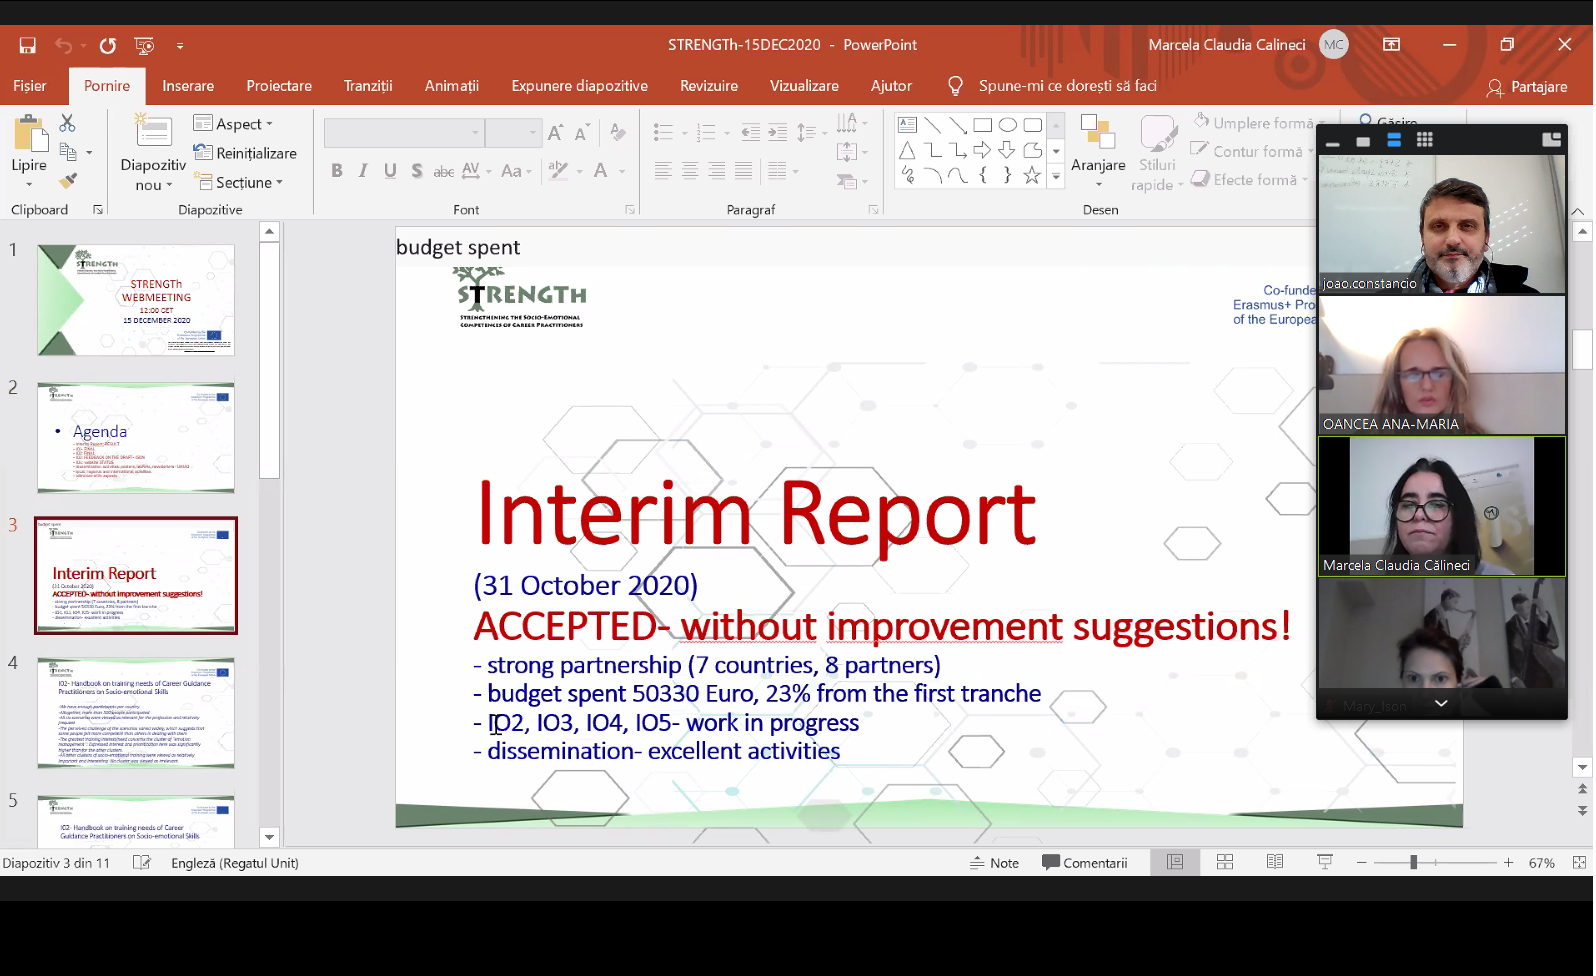Select slide 4 thumbnail in the slide panel
This screenshot has height=976, width=1596.
tap(136, 713)
